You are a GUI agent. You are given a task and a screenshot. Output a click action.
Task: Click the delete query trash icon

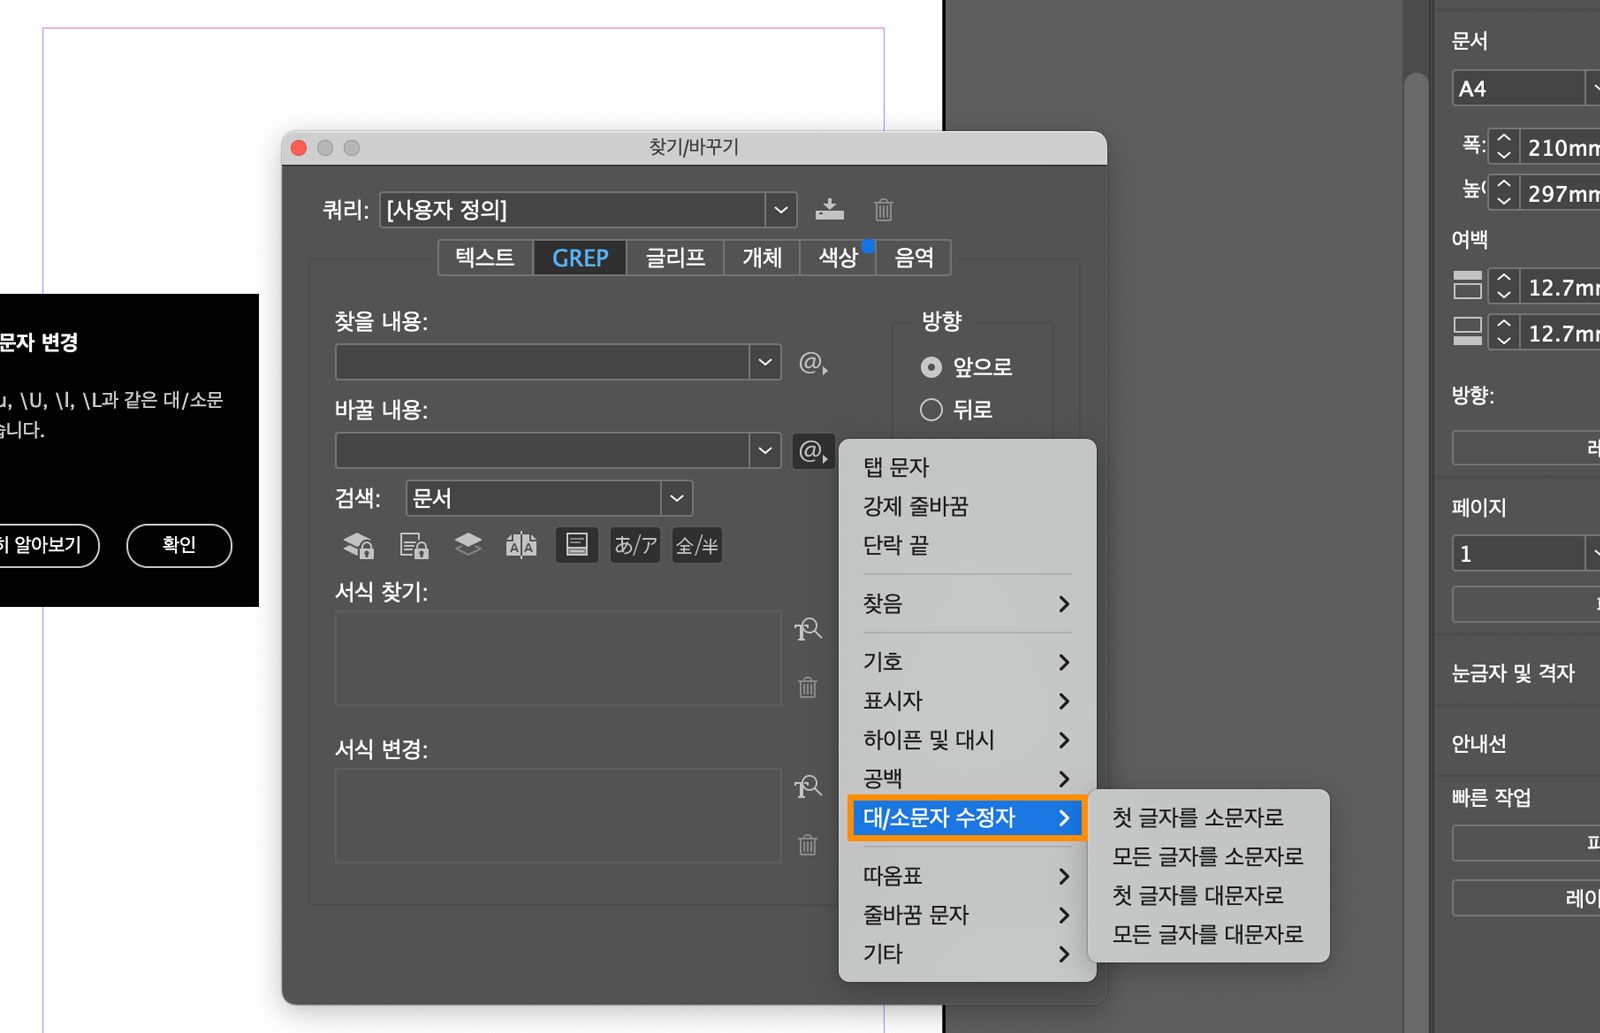882,210
